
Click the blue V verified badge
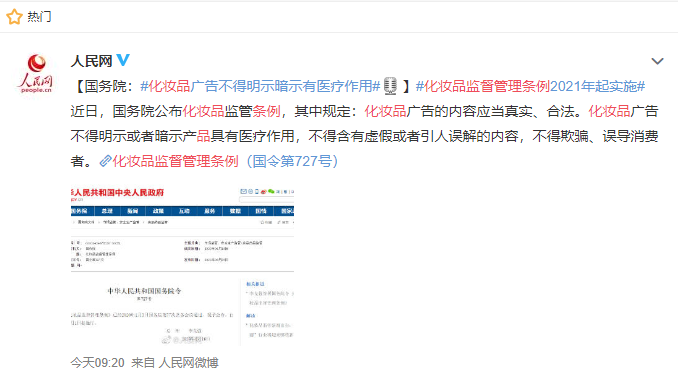coord(123,60)
